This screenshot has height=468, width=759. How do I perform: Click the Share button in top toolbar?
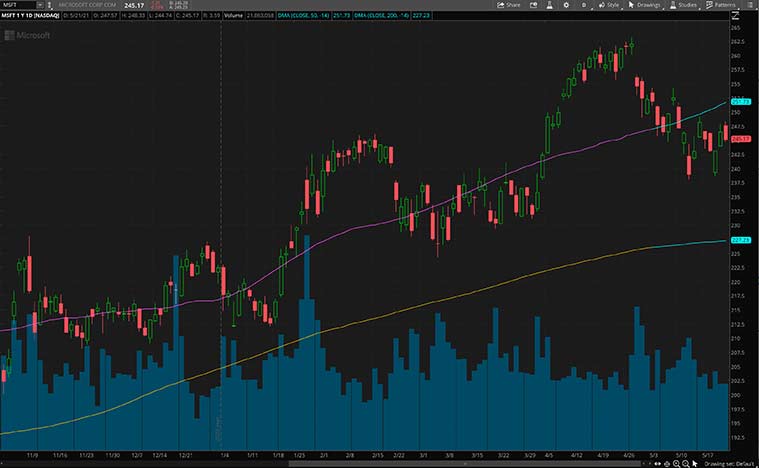tap(508, 5)
